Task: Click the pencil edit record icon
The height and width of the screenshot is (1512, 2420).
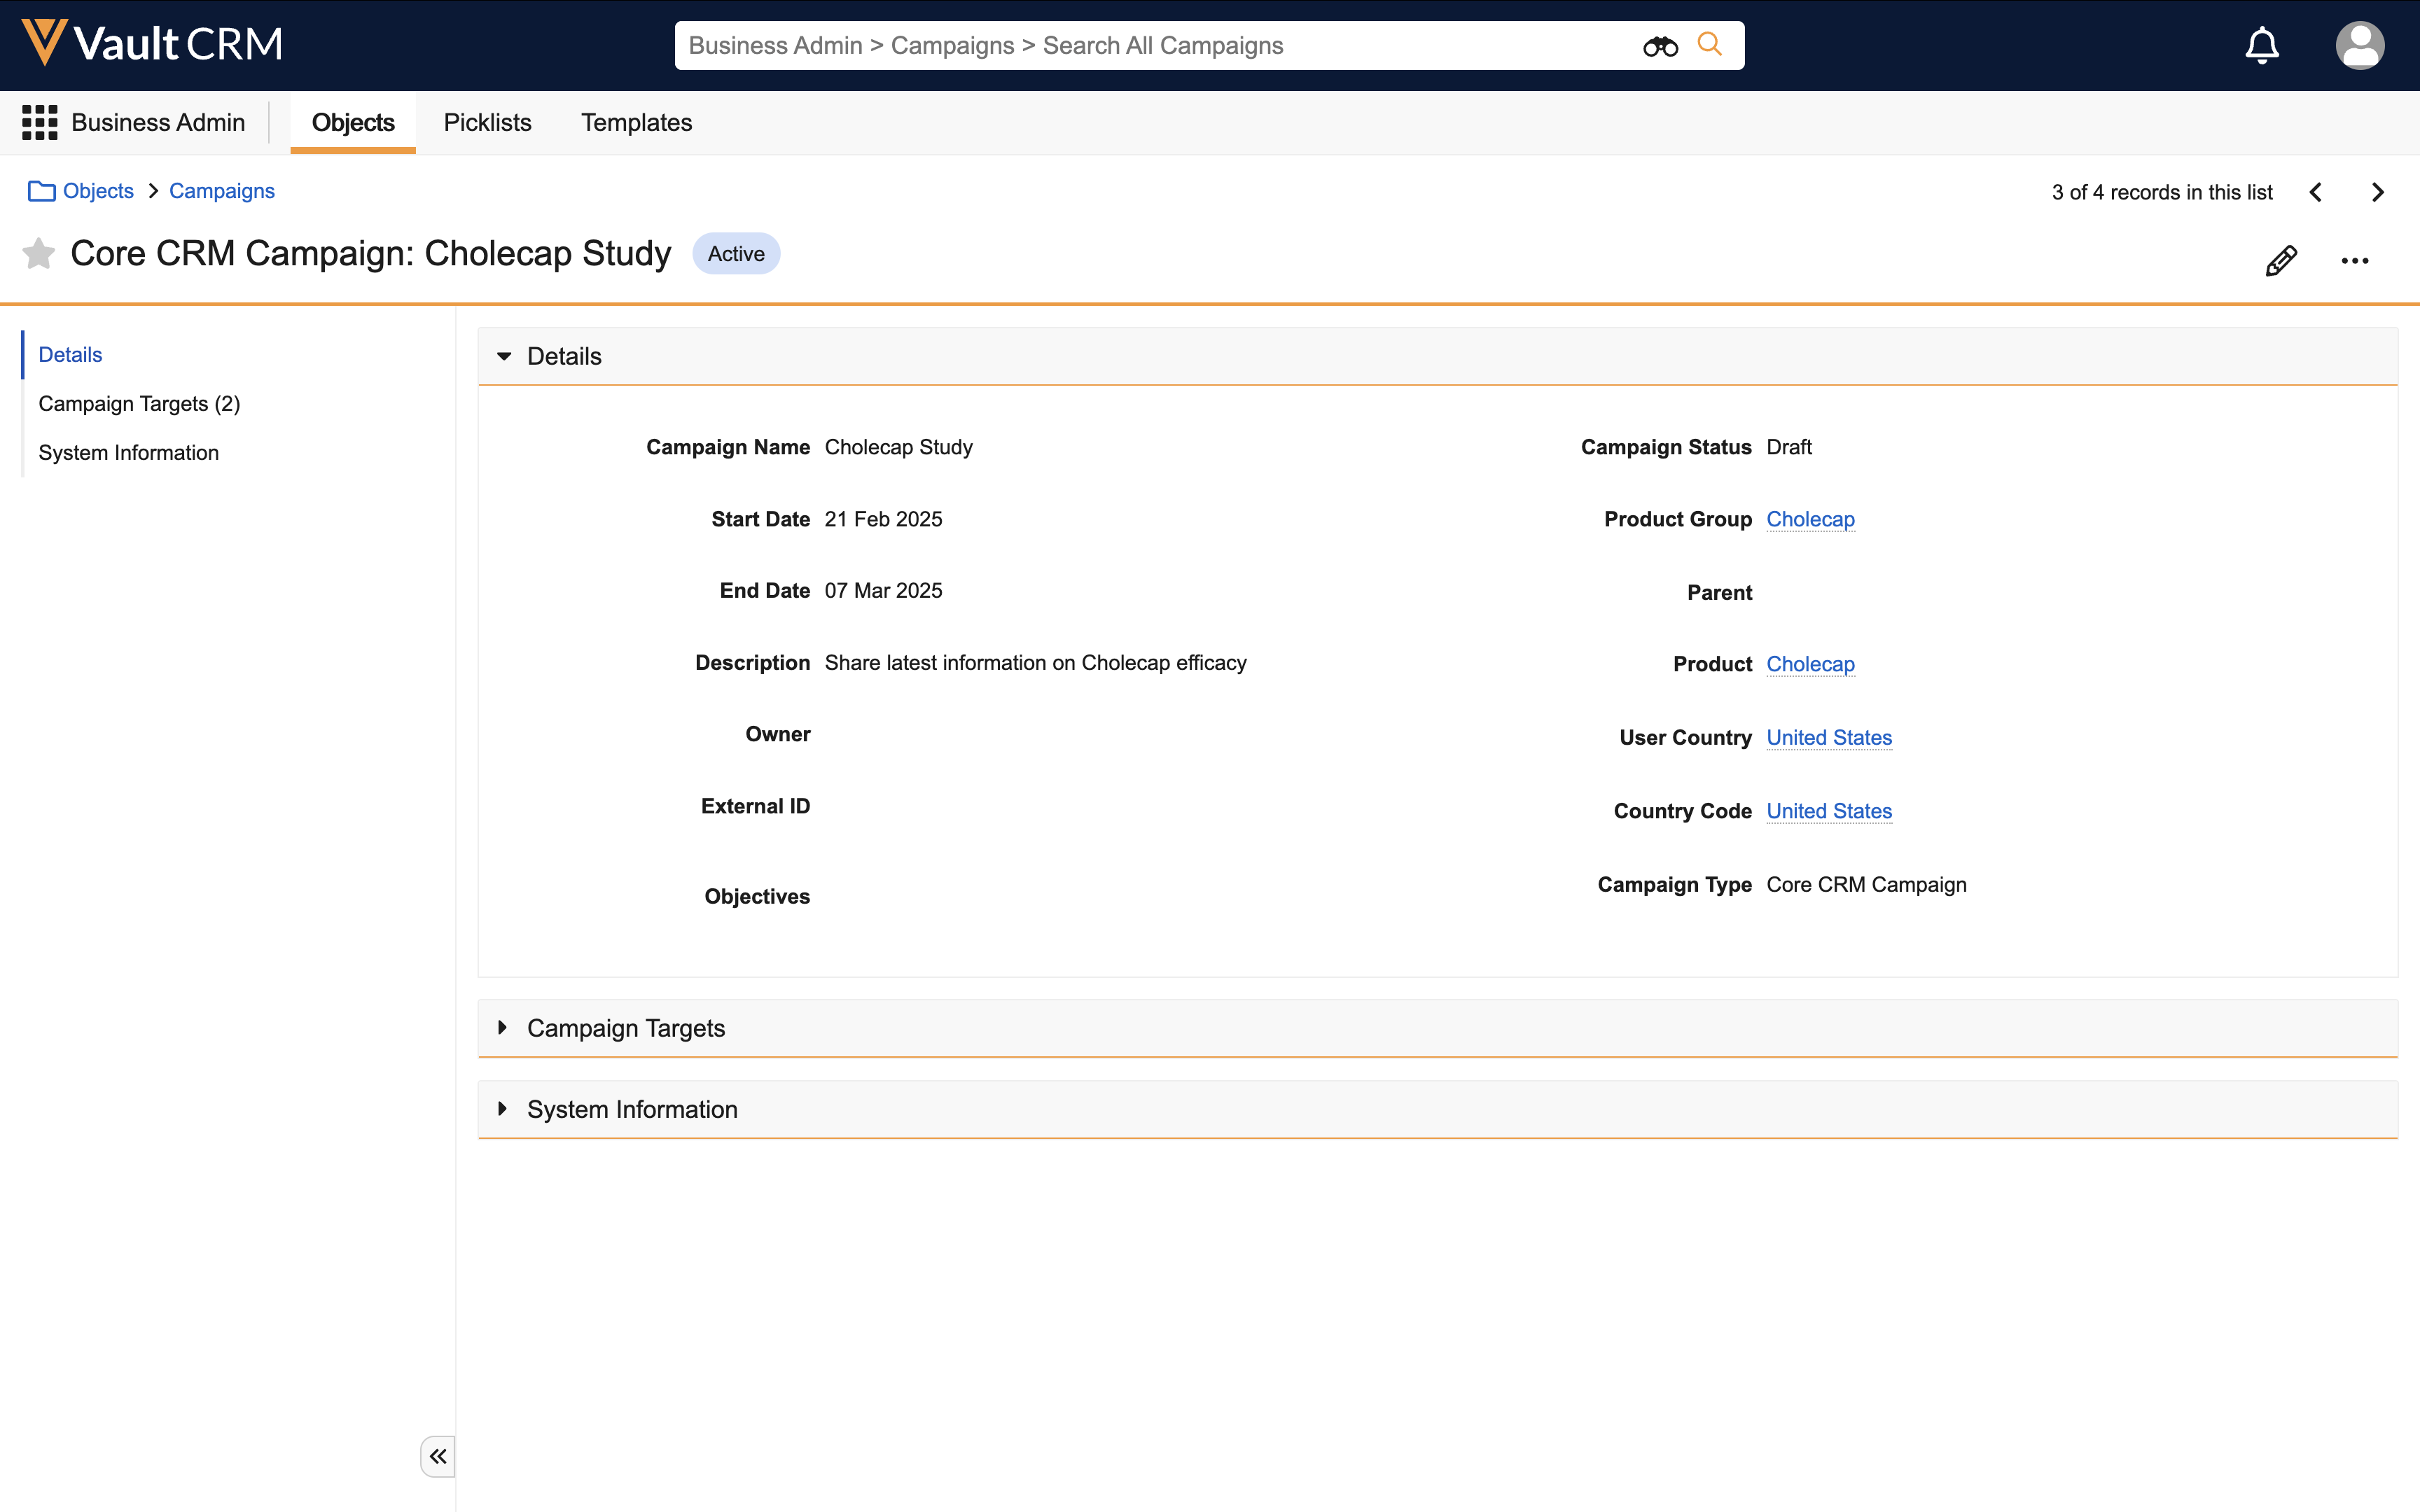Action: pyautogui.click(x=2281, y=261)
